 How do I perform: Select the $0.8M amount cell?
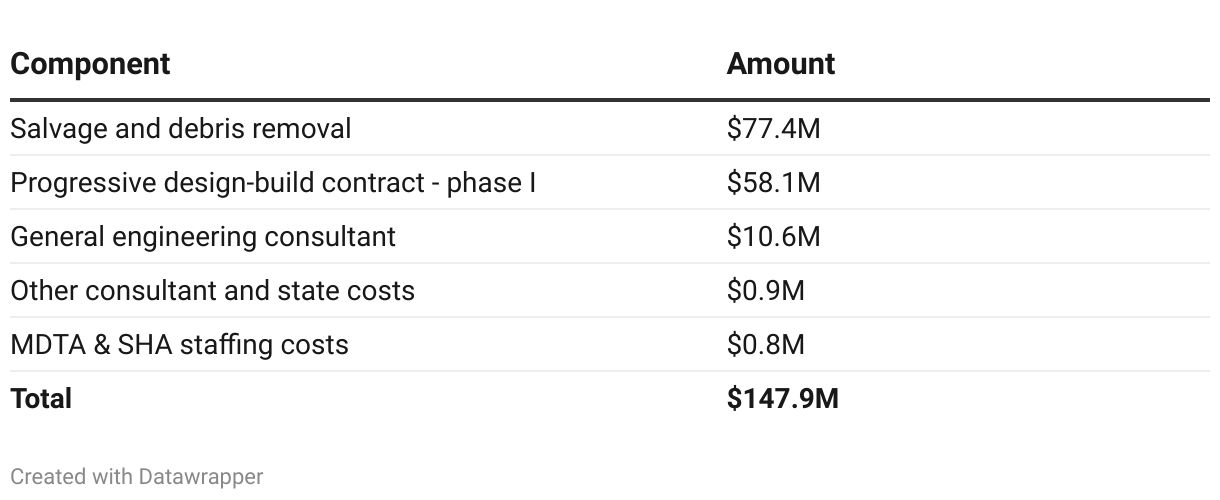[x=765, y=345]
